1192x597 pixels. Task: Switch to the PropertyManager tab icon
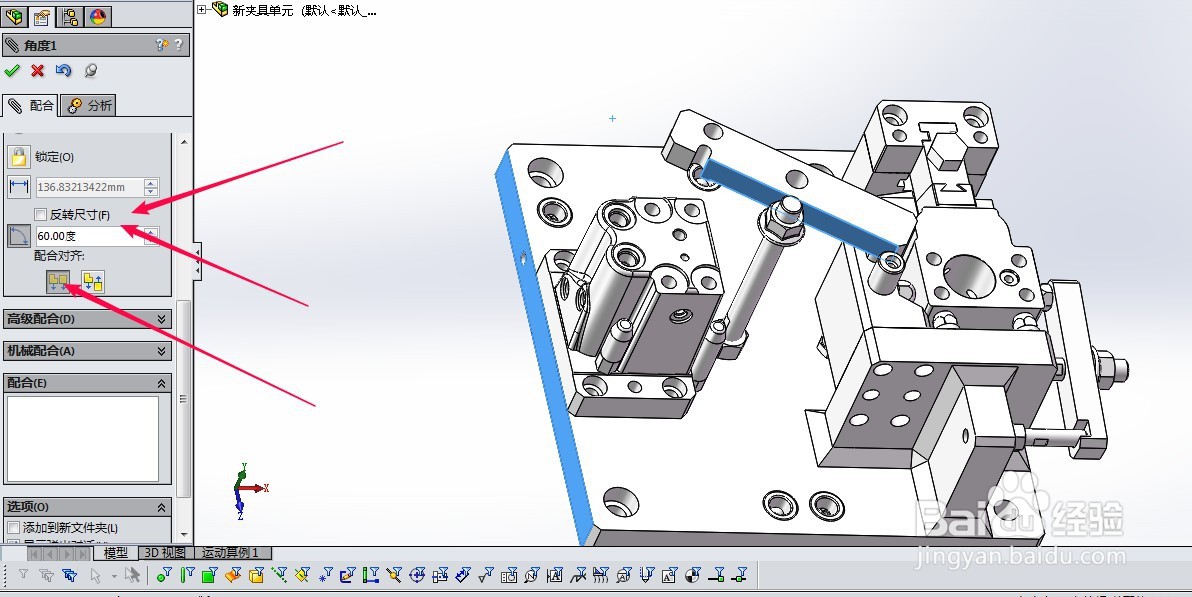point(42,16)
